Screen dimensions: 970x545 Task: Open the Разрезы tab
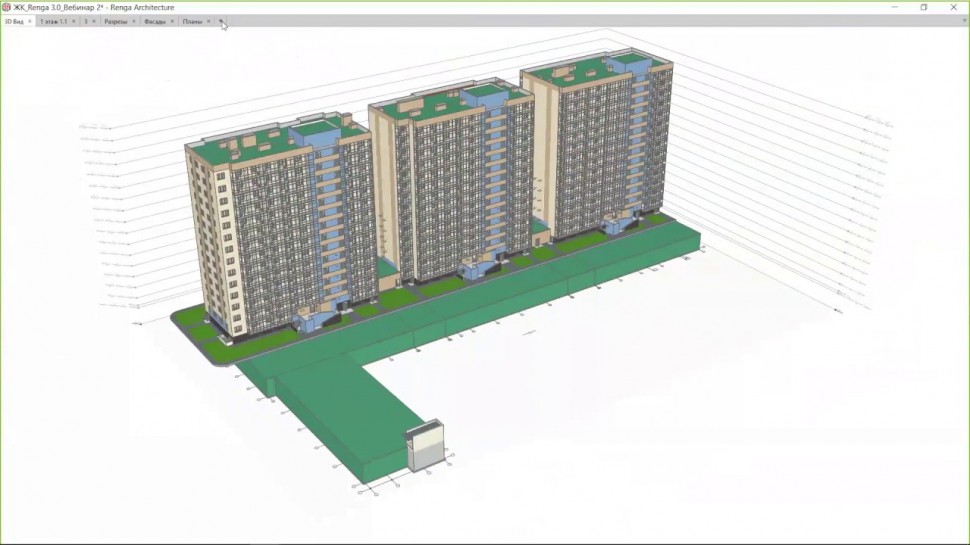[x=115, y=21]
